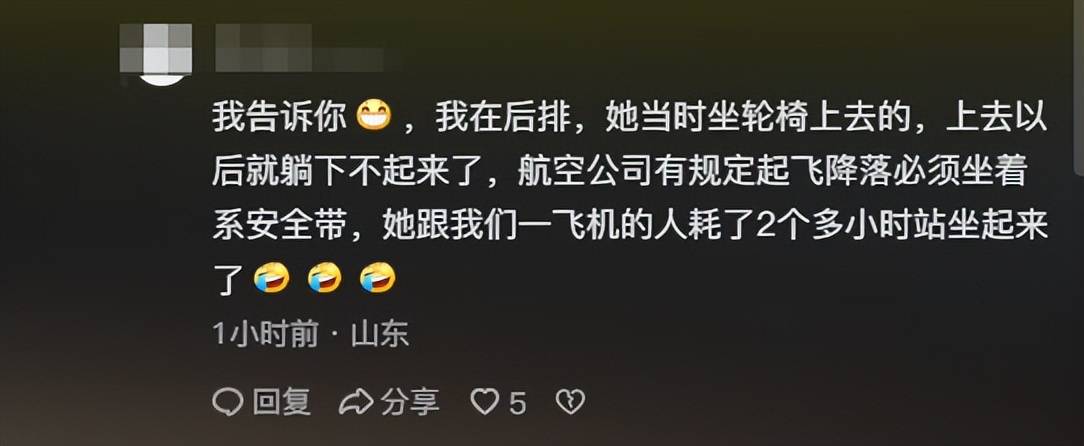This screenshot has height=446, width=1084.
Task: Click the reply speech bubble icon
Action: pyautogui.click(x=227, y=402)
